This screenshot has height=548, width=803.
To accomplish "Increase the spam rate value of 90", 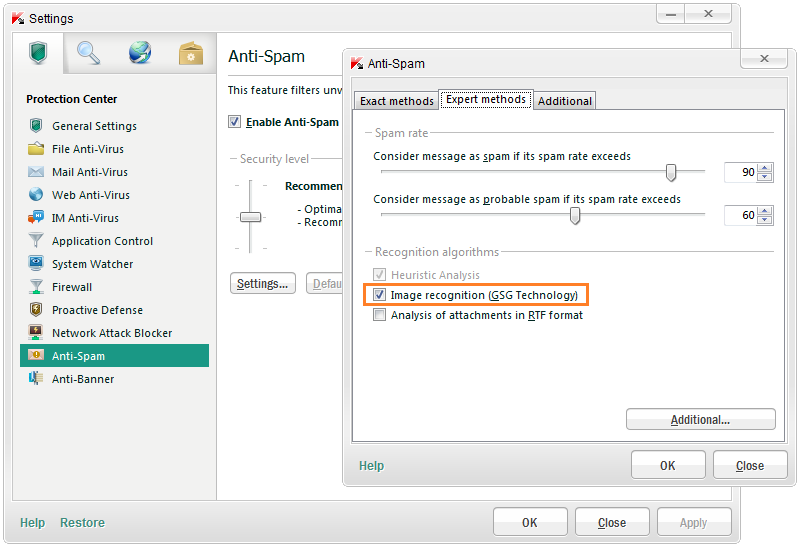I will click(765, 168).
